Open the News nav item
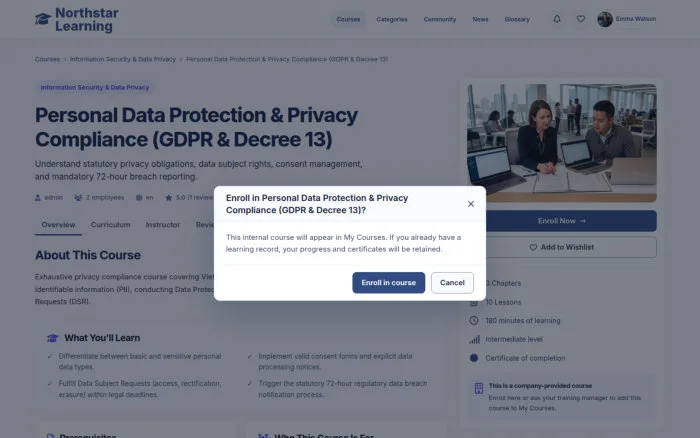This screenshot has width=700, height=438. pos(480,19)
